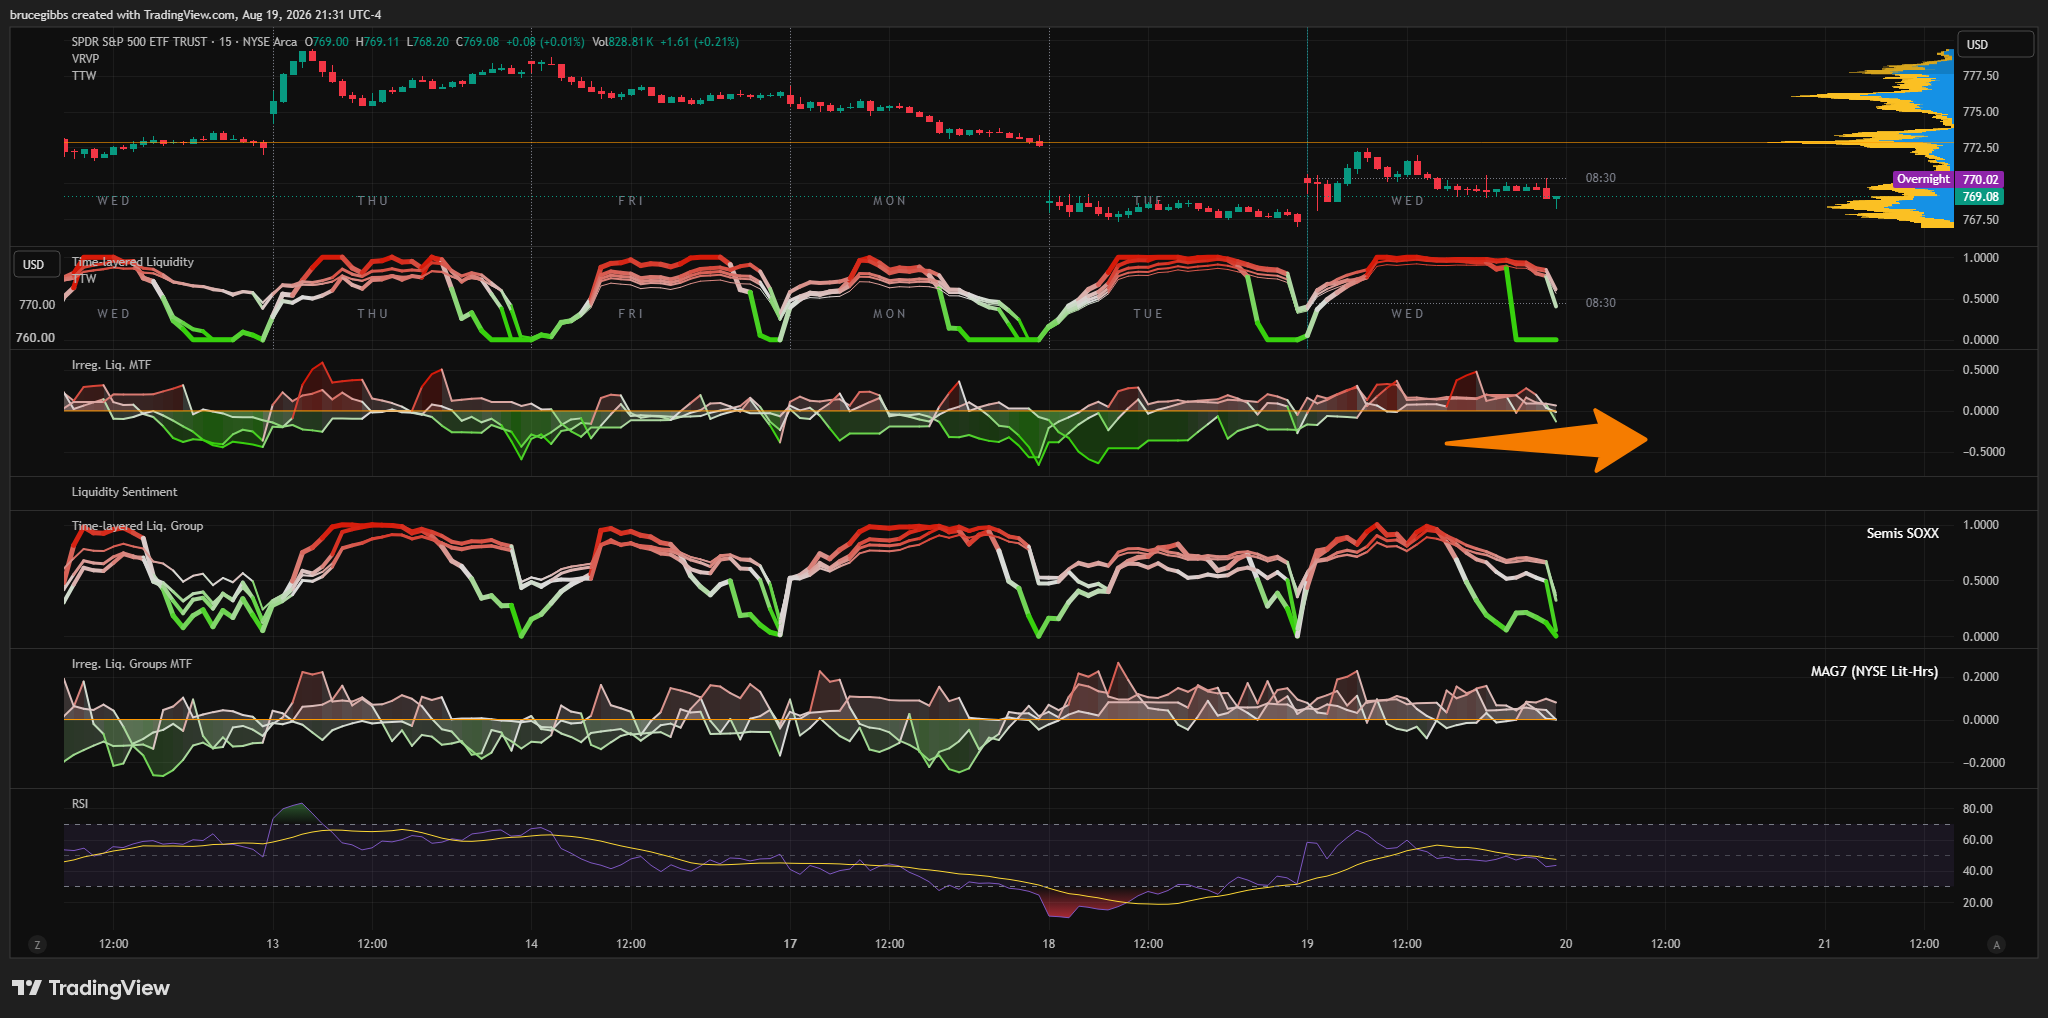This screenshot has height=1018, width=2048.
Task: Click the close value C769.08
Action: click(477, 42)
